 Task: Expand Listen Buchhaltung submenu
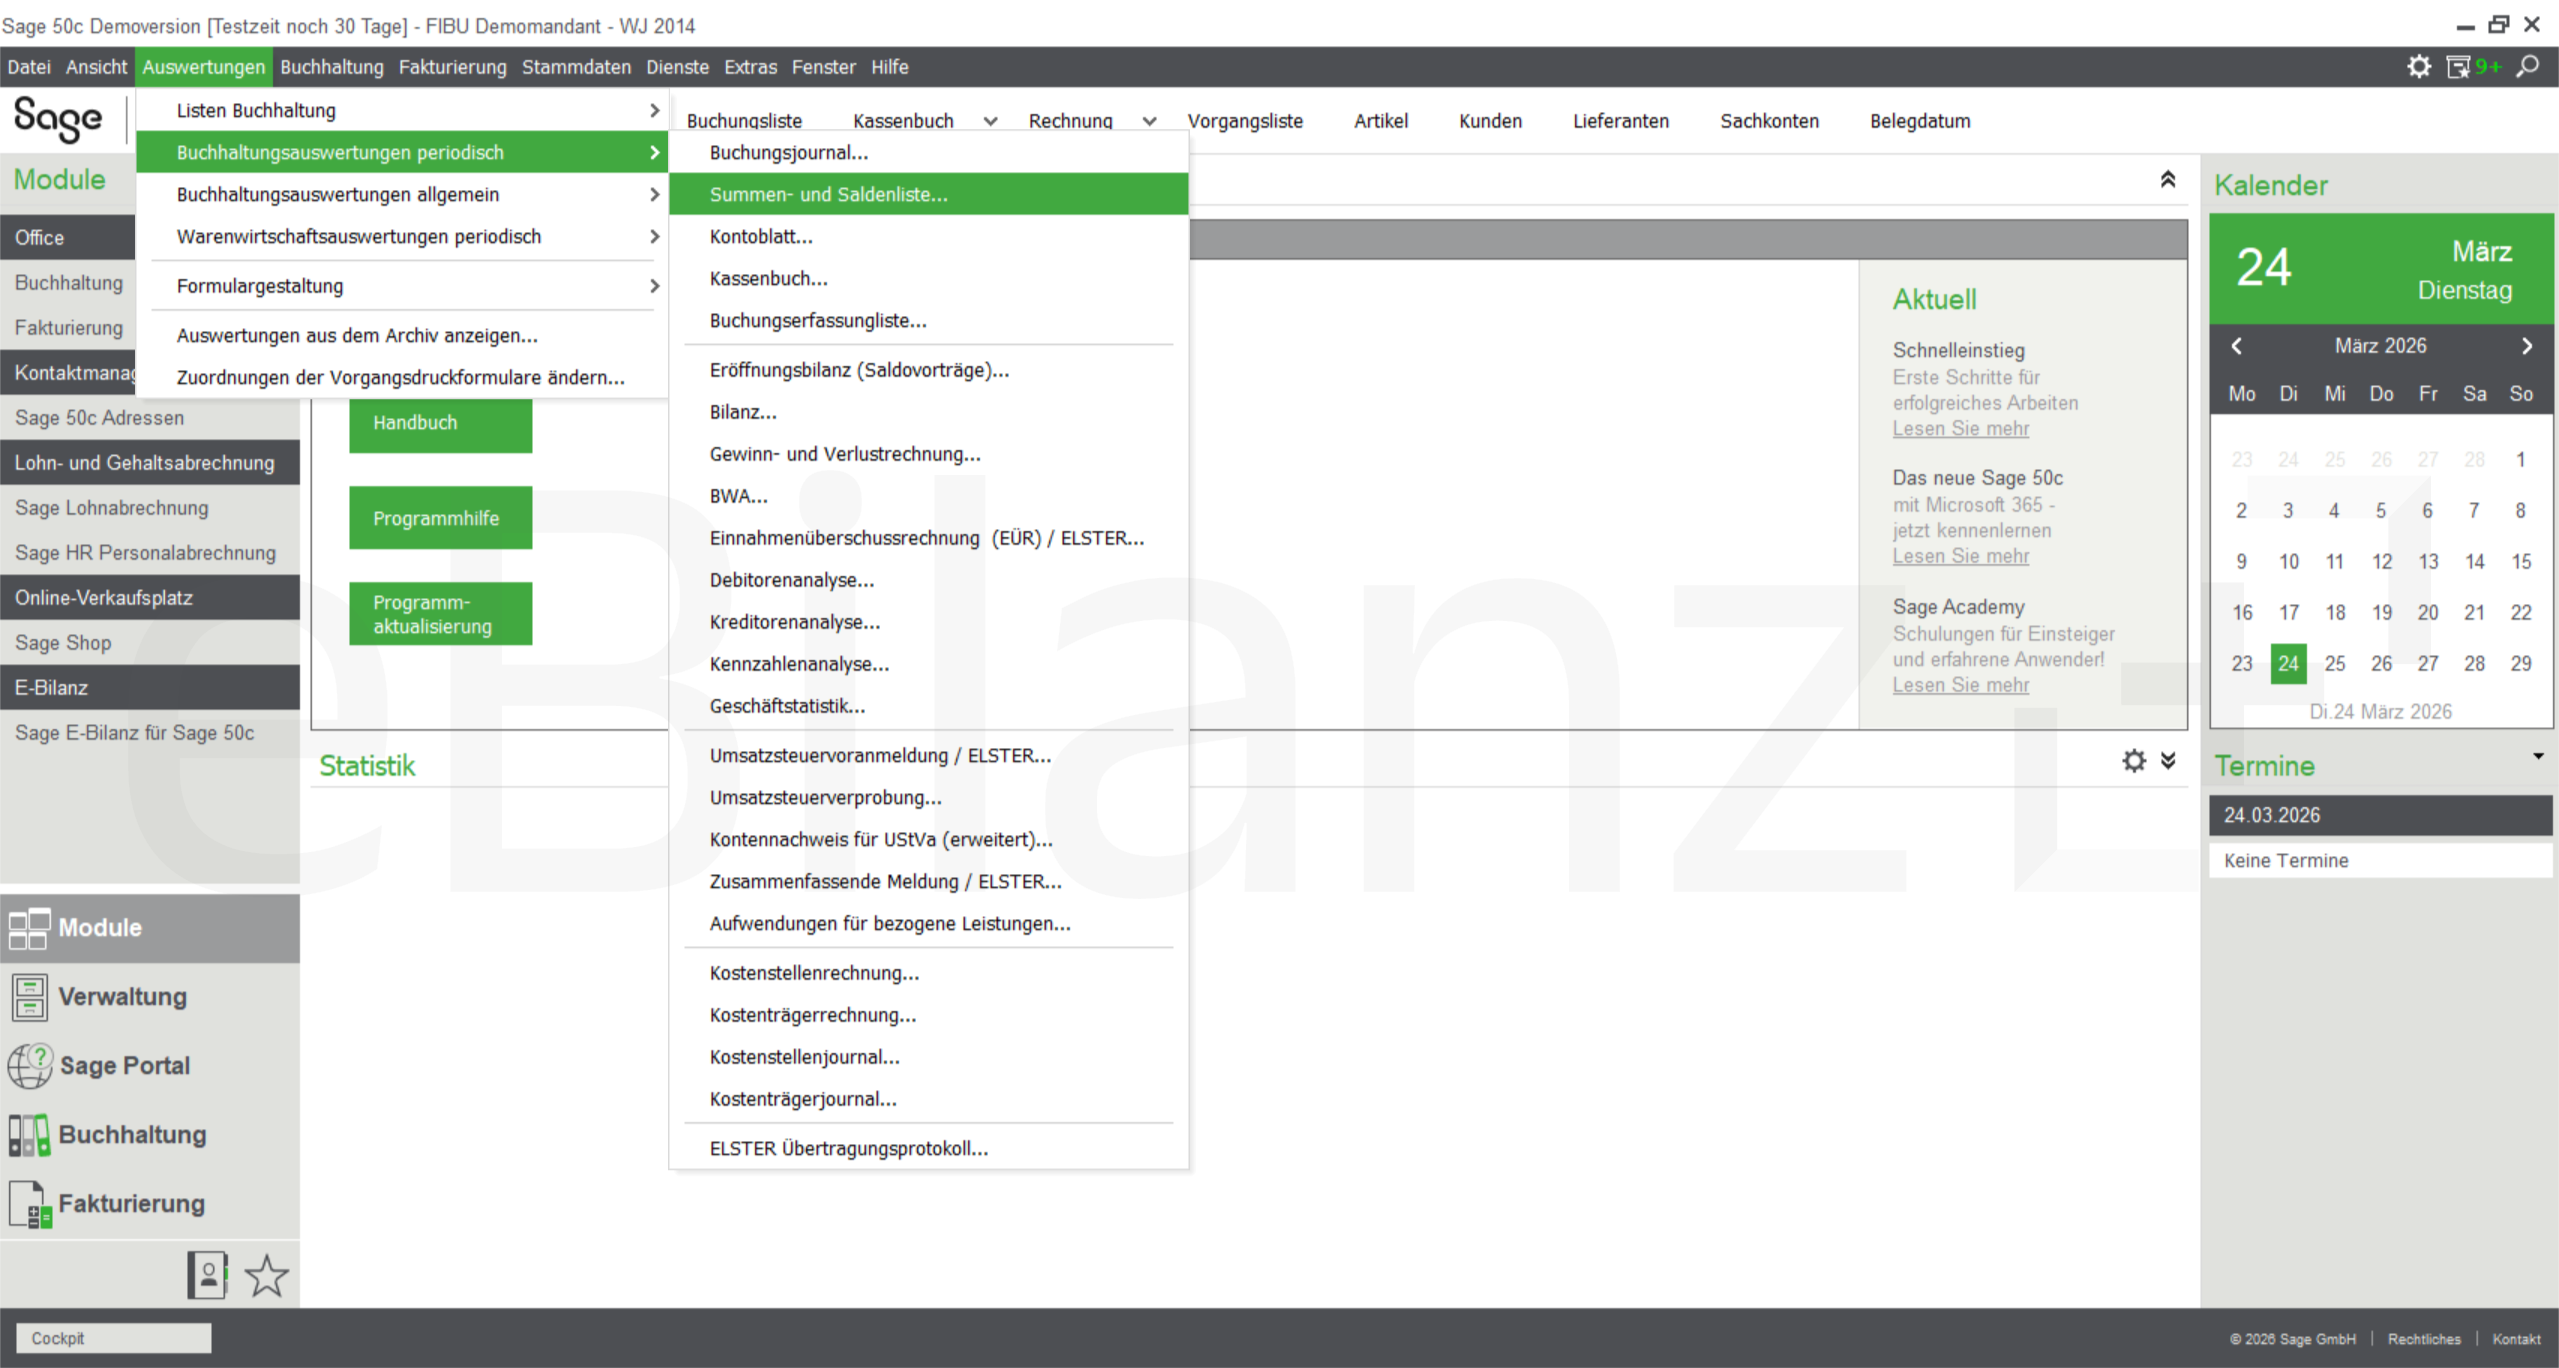[402, 110]
